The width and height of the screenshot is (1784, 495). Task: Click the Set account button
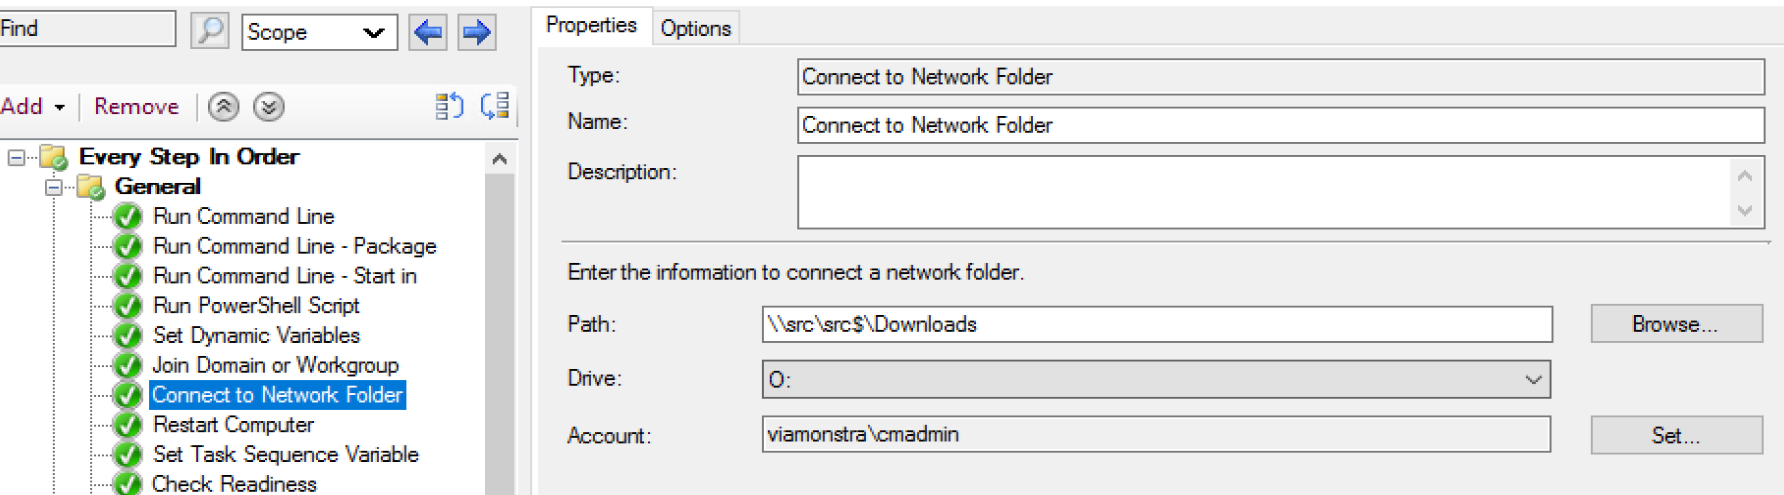click(1675, 435)
